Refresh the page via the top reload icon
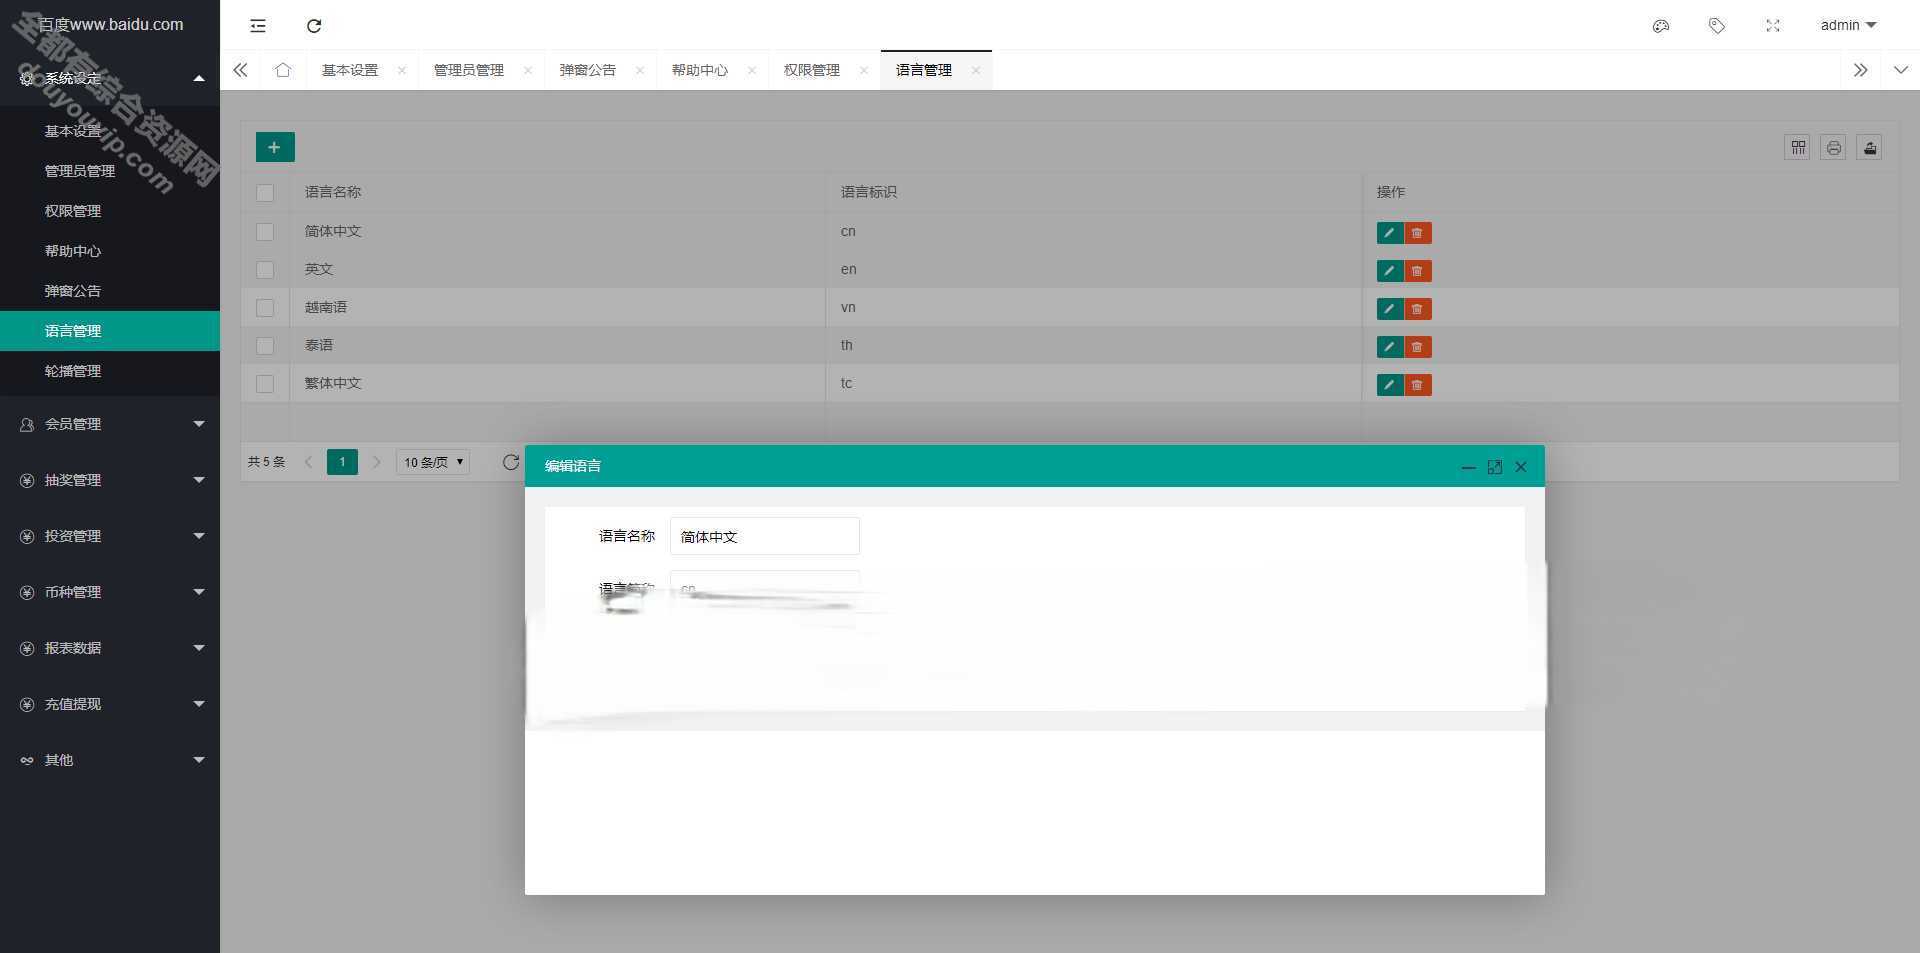Screen dimensions: 1920x953 coord(314,26)
